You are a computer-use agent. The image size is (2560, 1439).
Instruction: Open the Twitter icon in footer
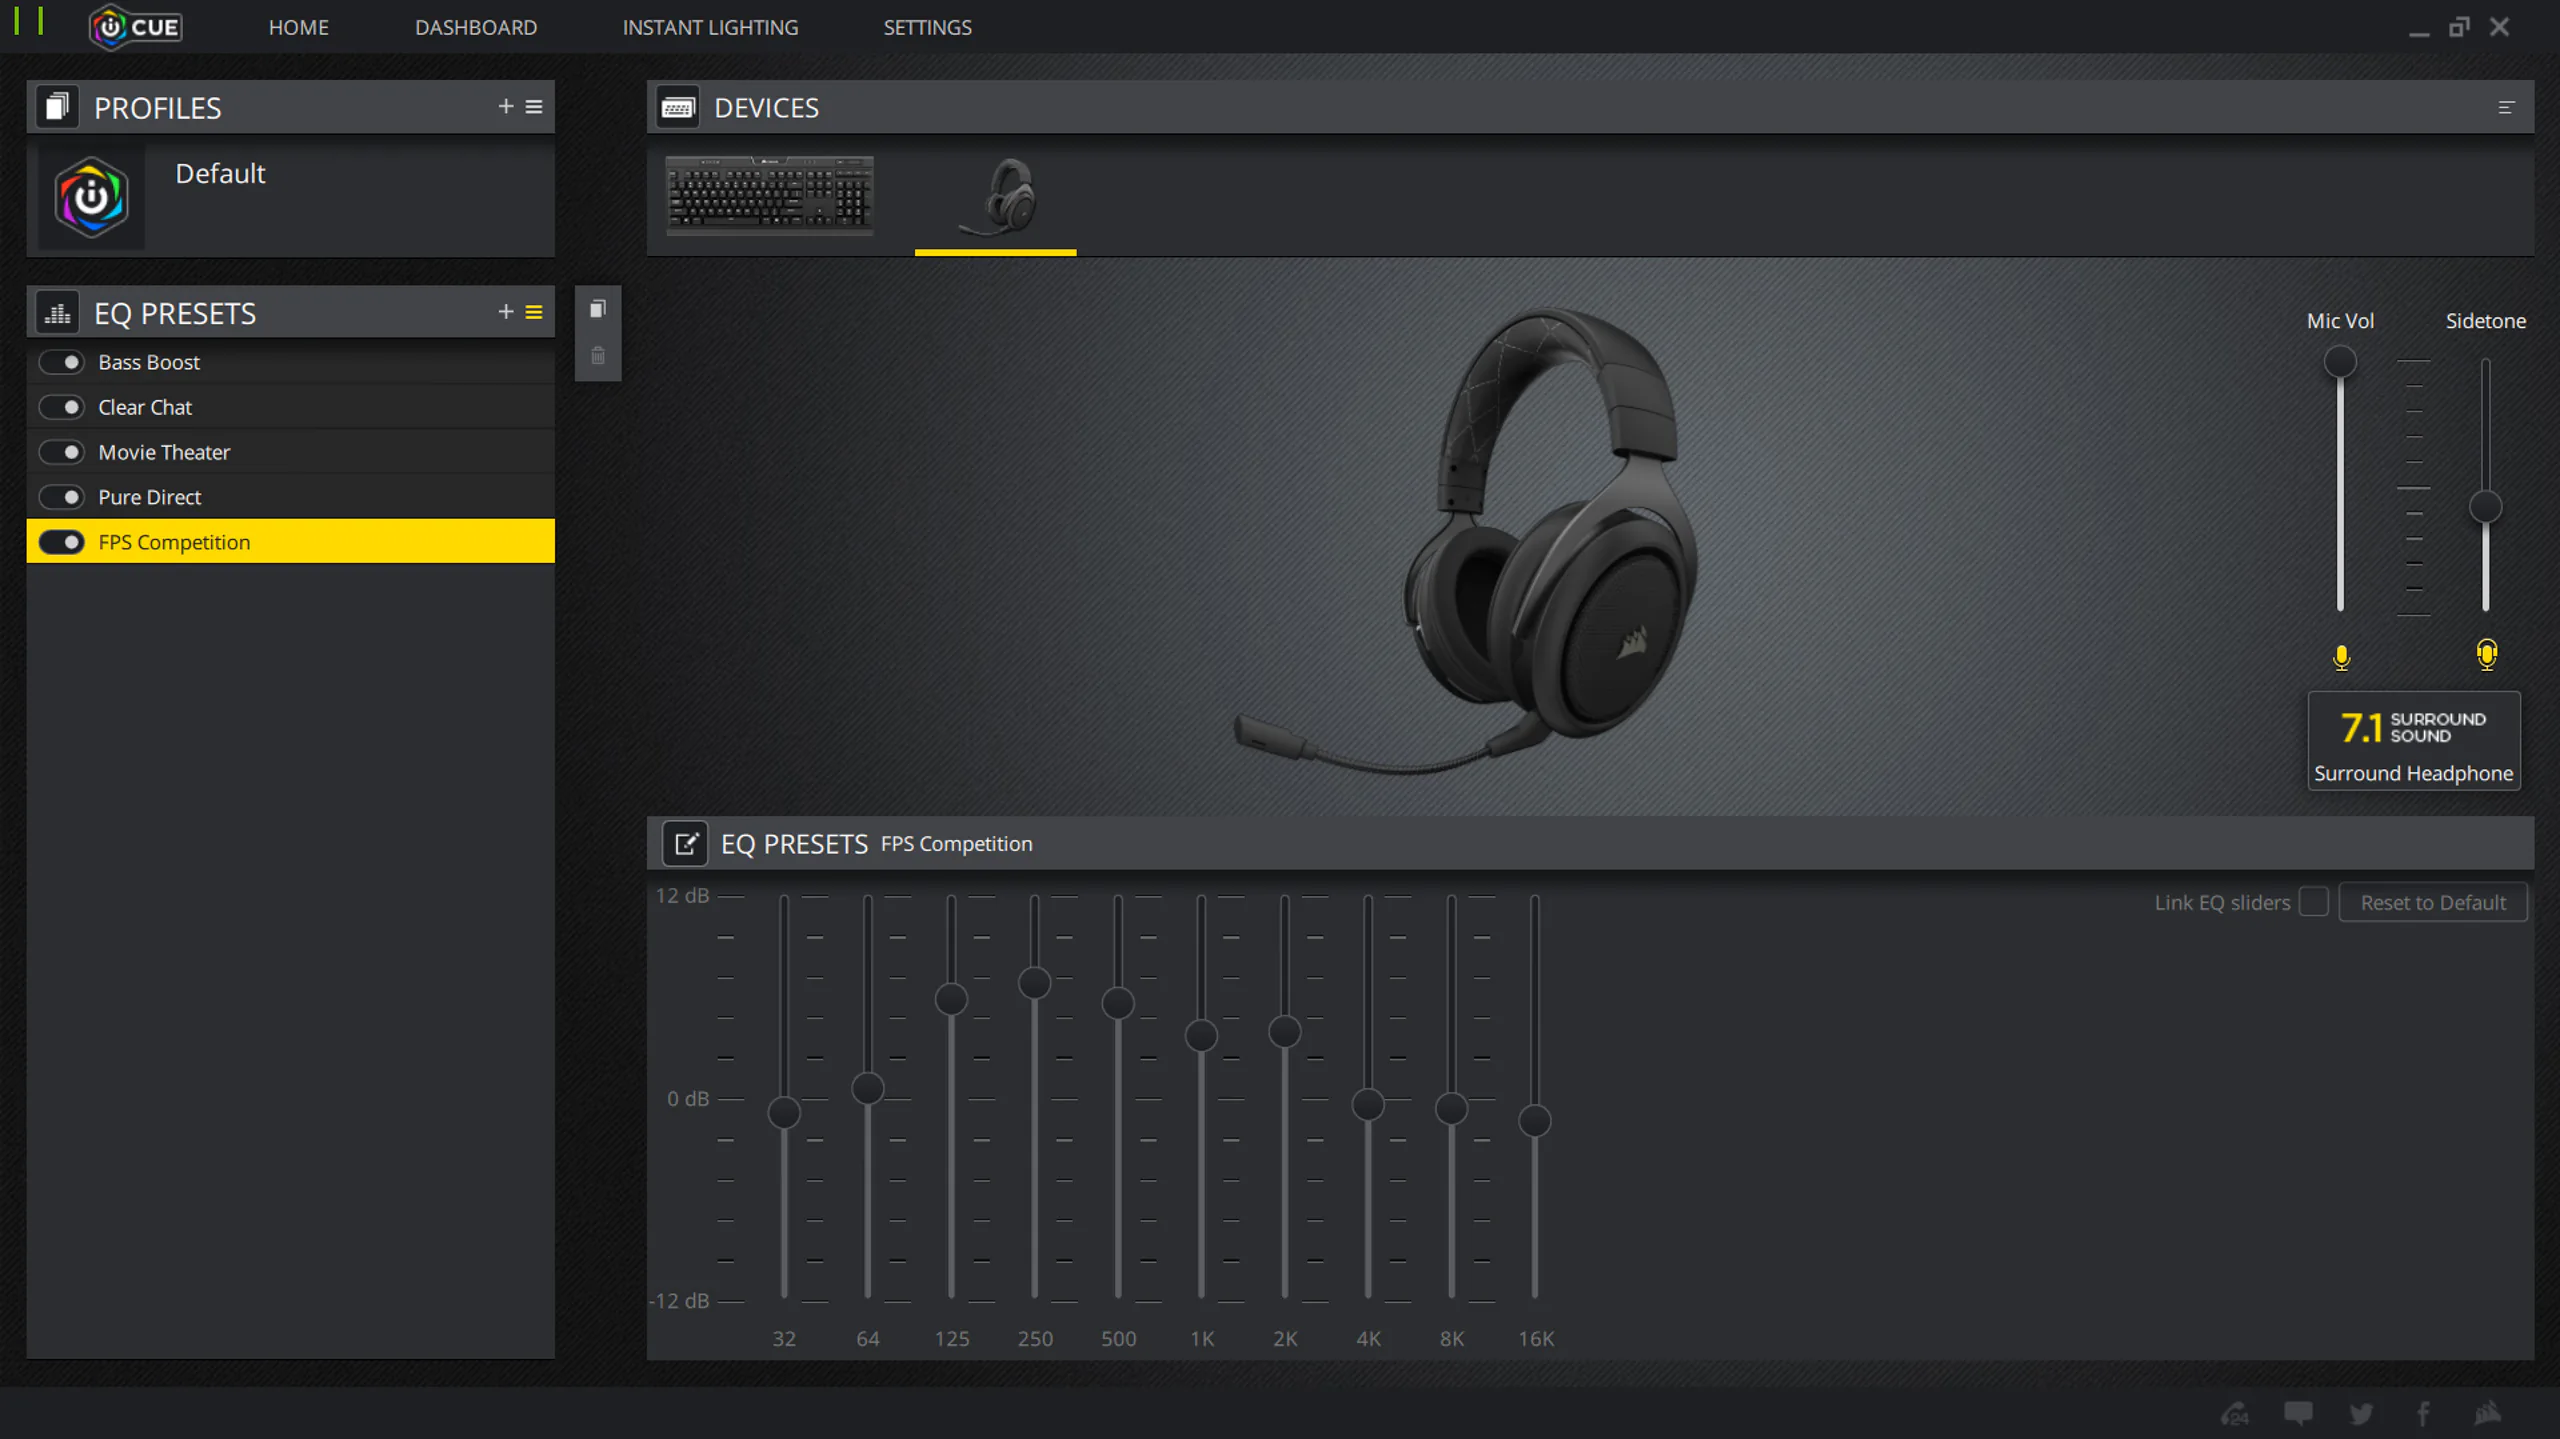(2361, 1413)
